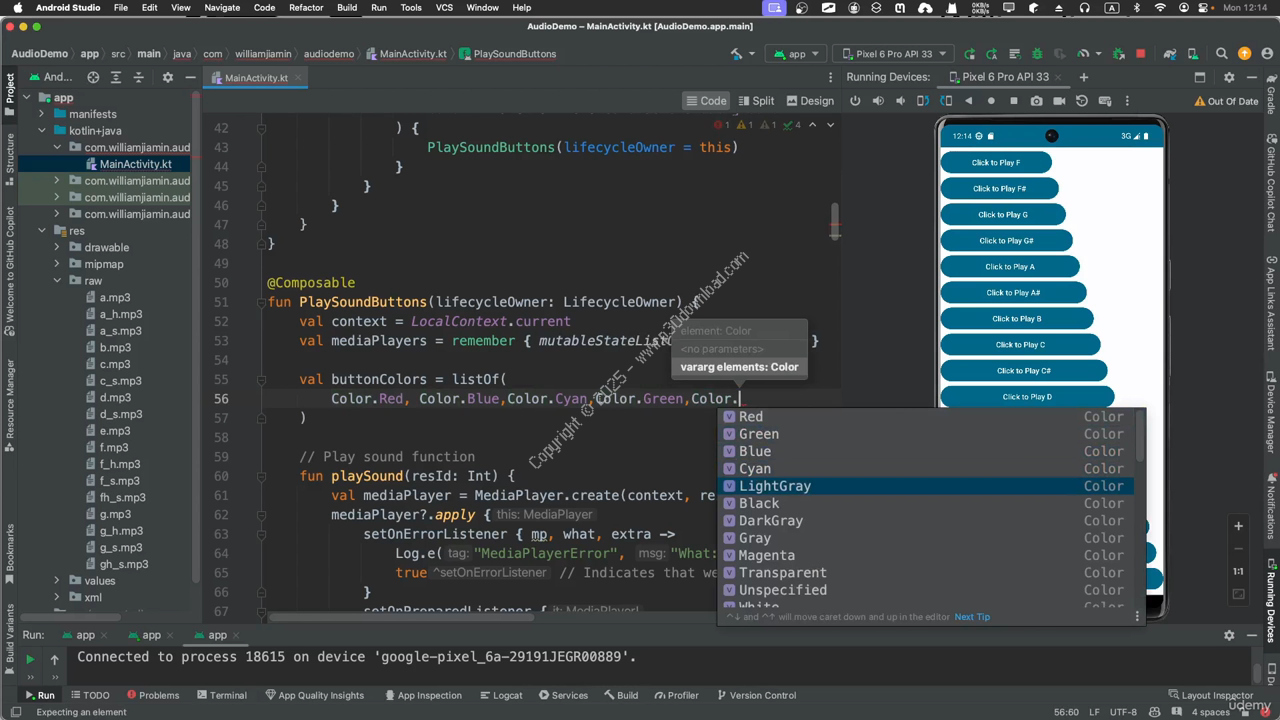Click the orange update notification icon
The height and width of the screenshot is (720, 1280).
[x=1245, y=54]
